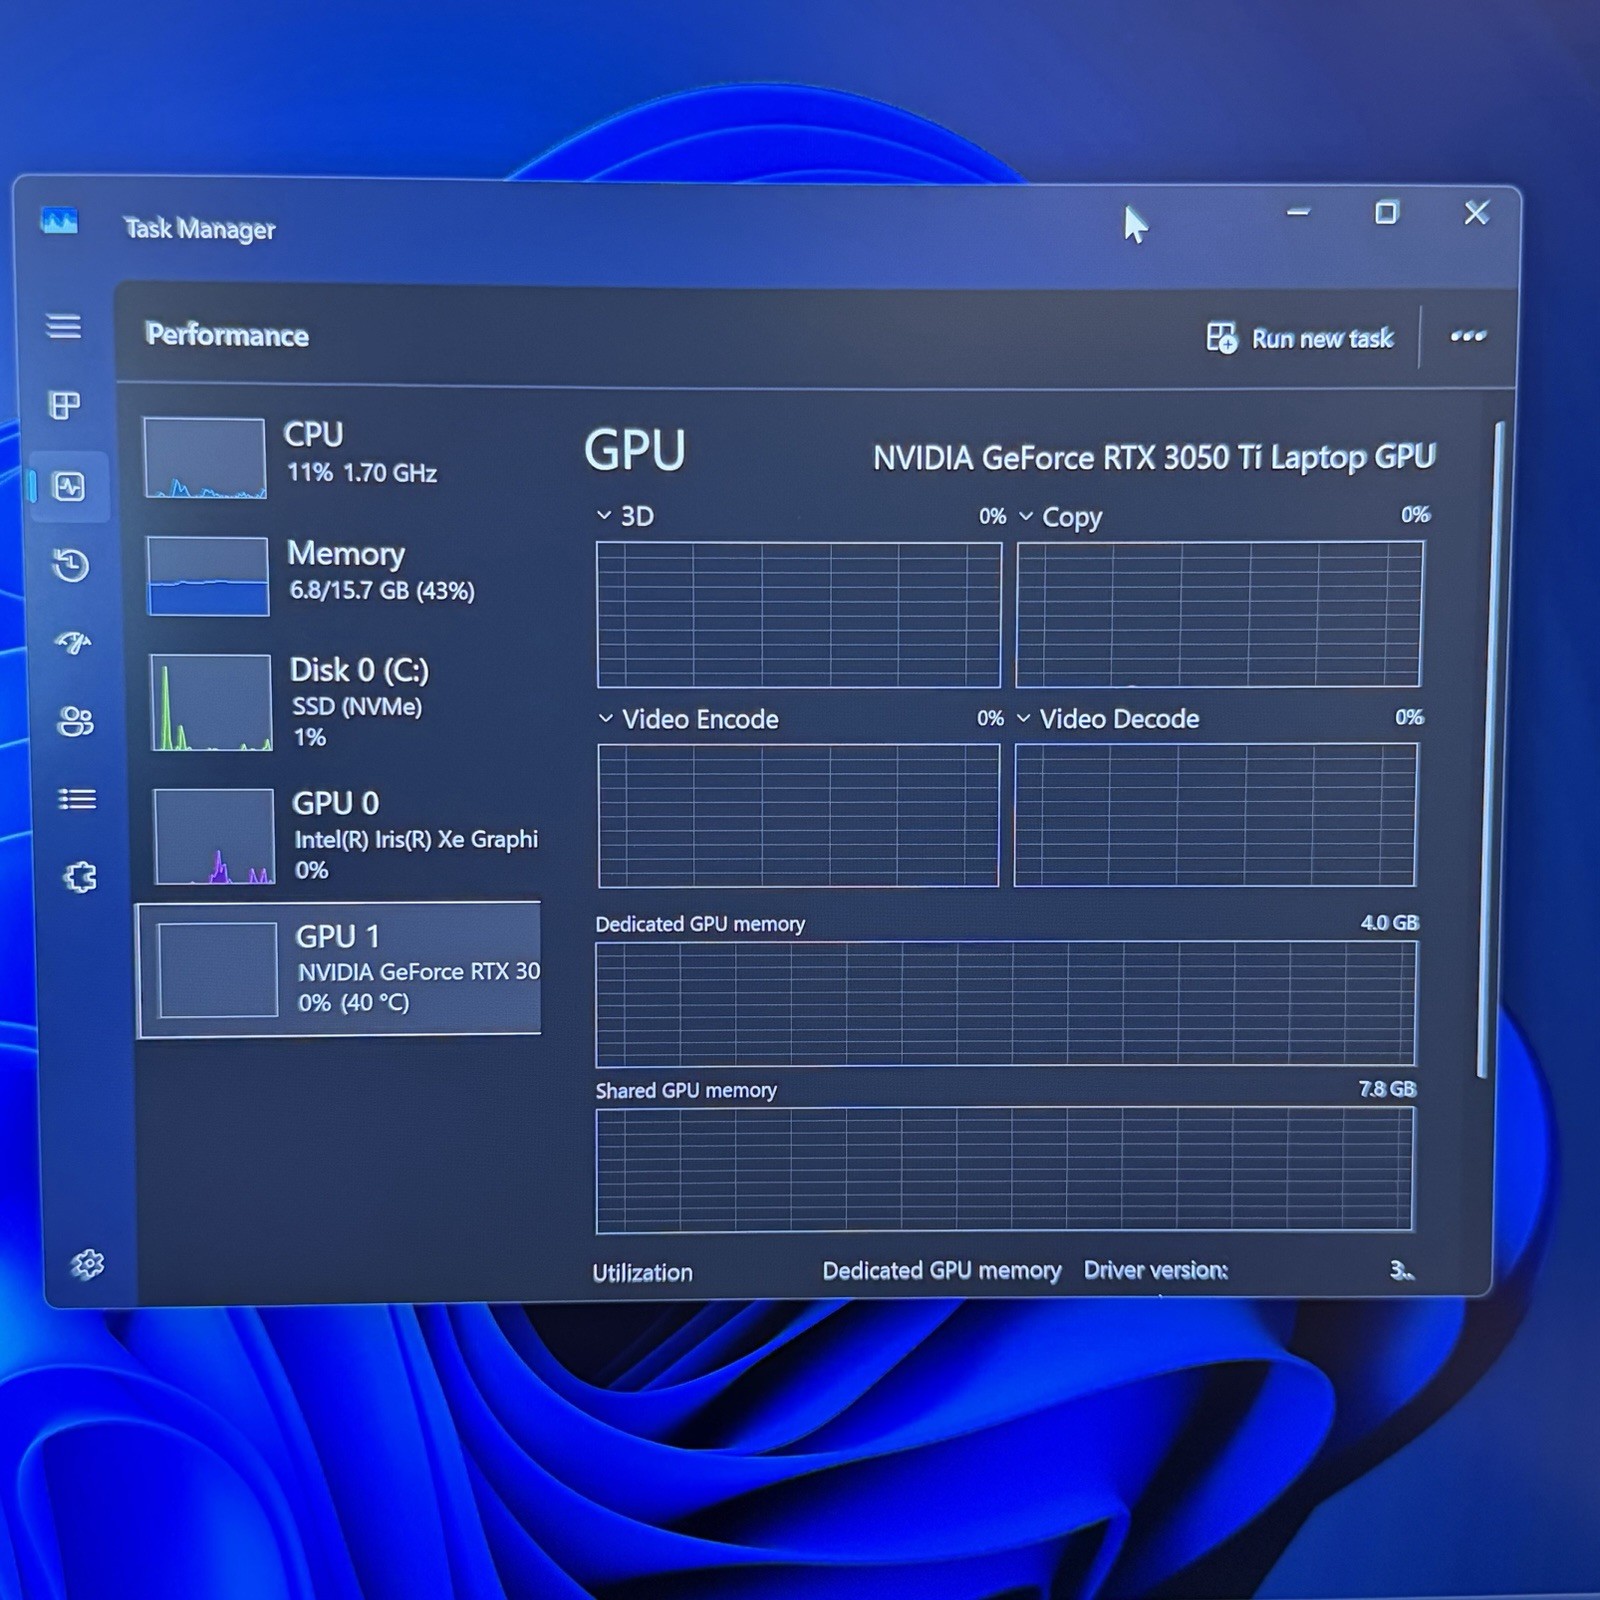Click the CPU usage mini graph

coord(205,458)
